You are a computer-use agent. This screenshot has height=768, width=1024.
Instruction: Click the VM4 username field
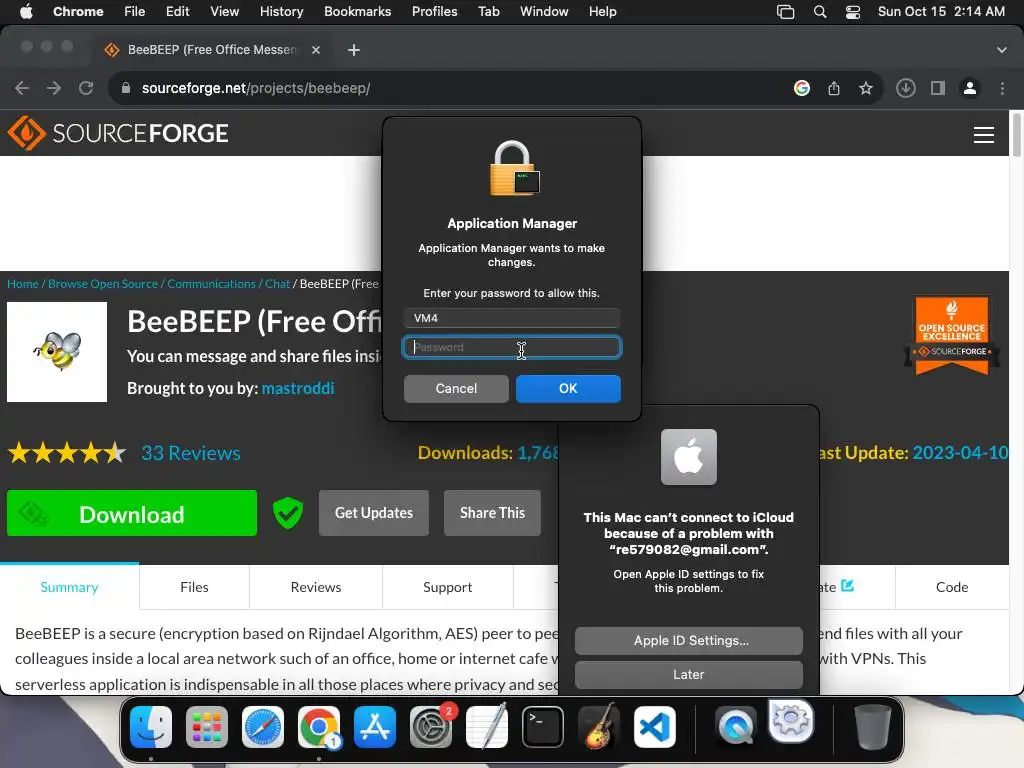(512, 318)
